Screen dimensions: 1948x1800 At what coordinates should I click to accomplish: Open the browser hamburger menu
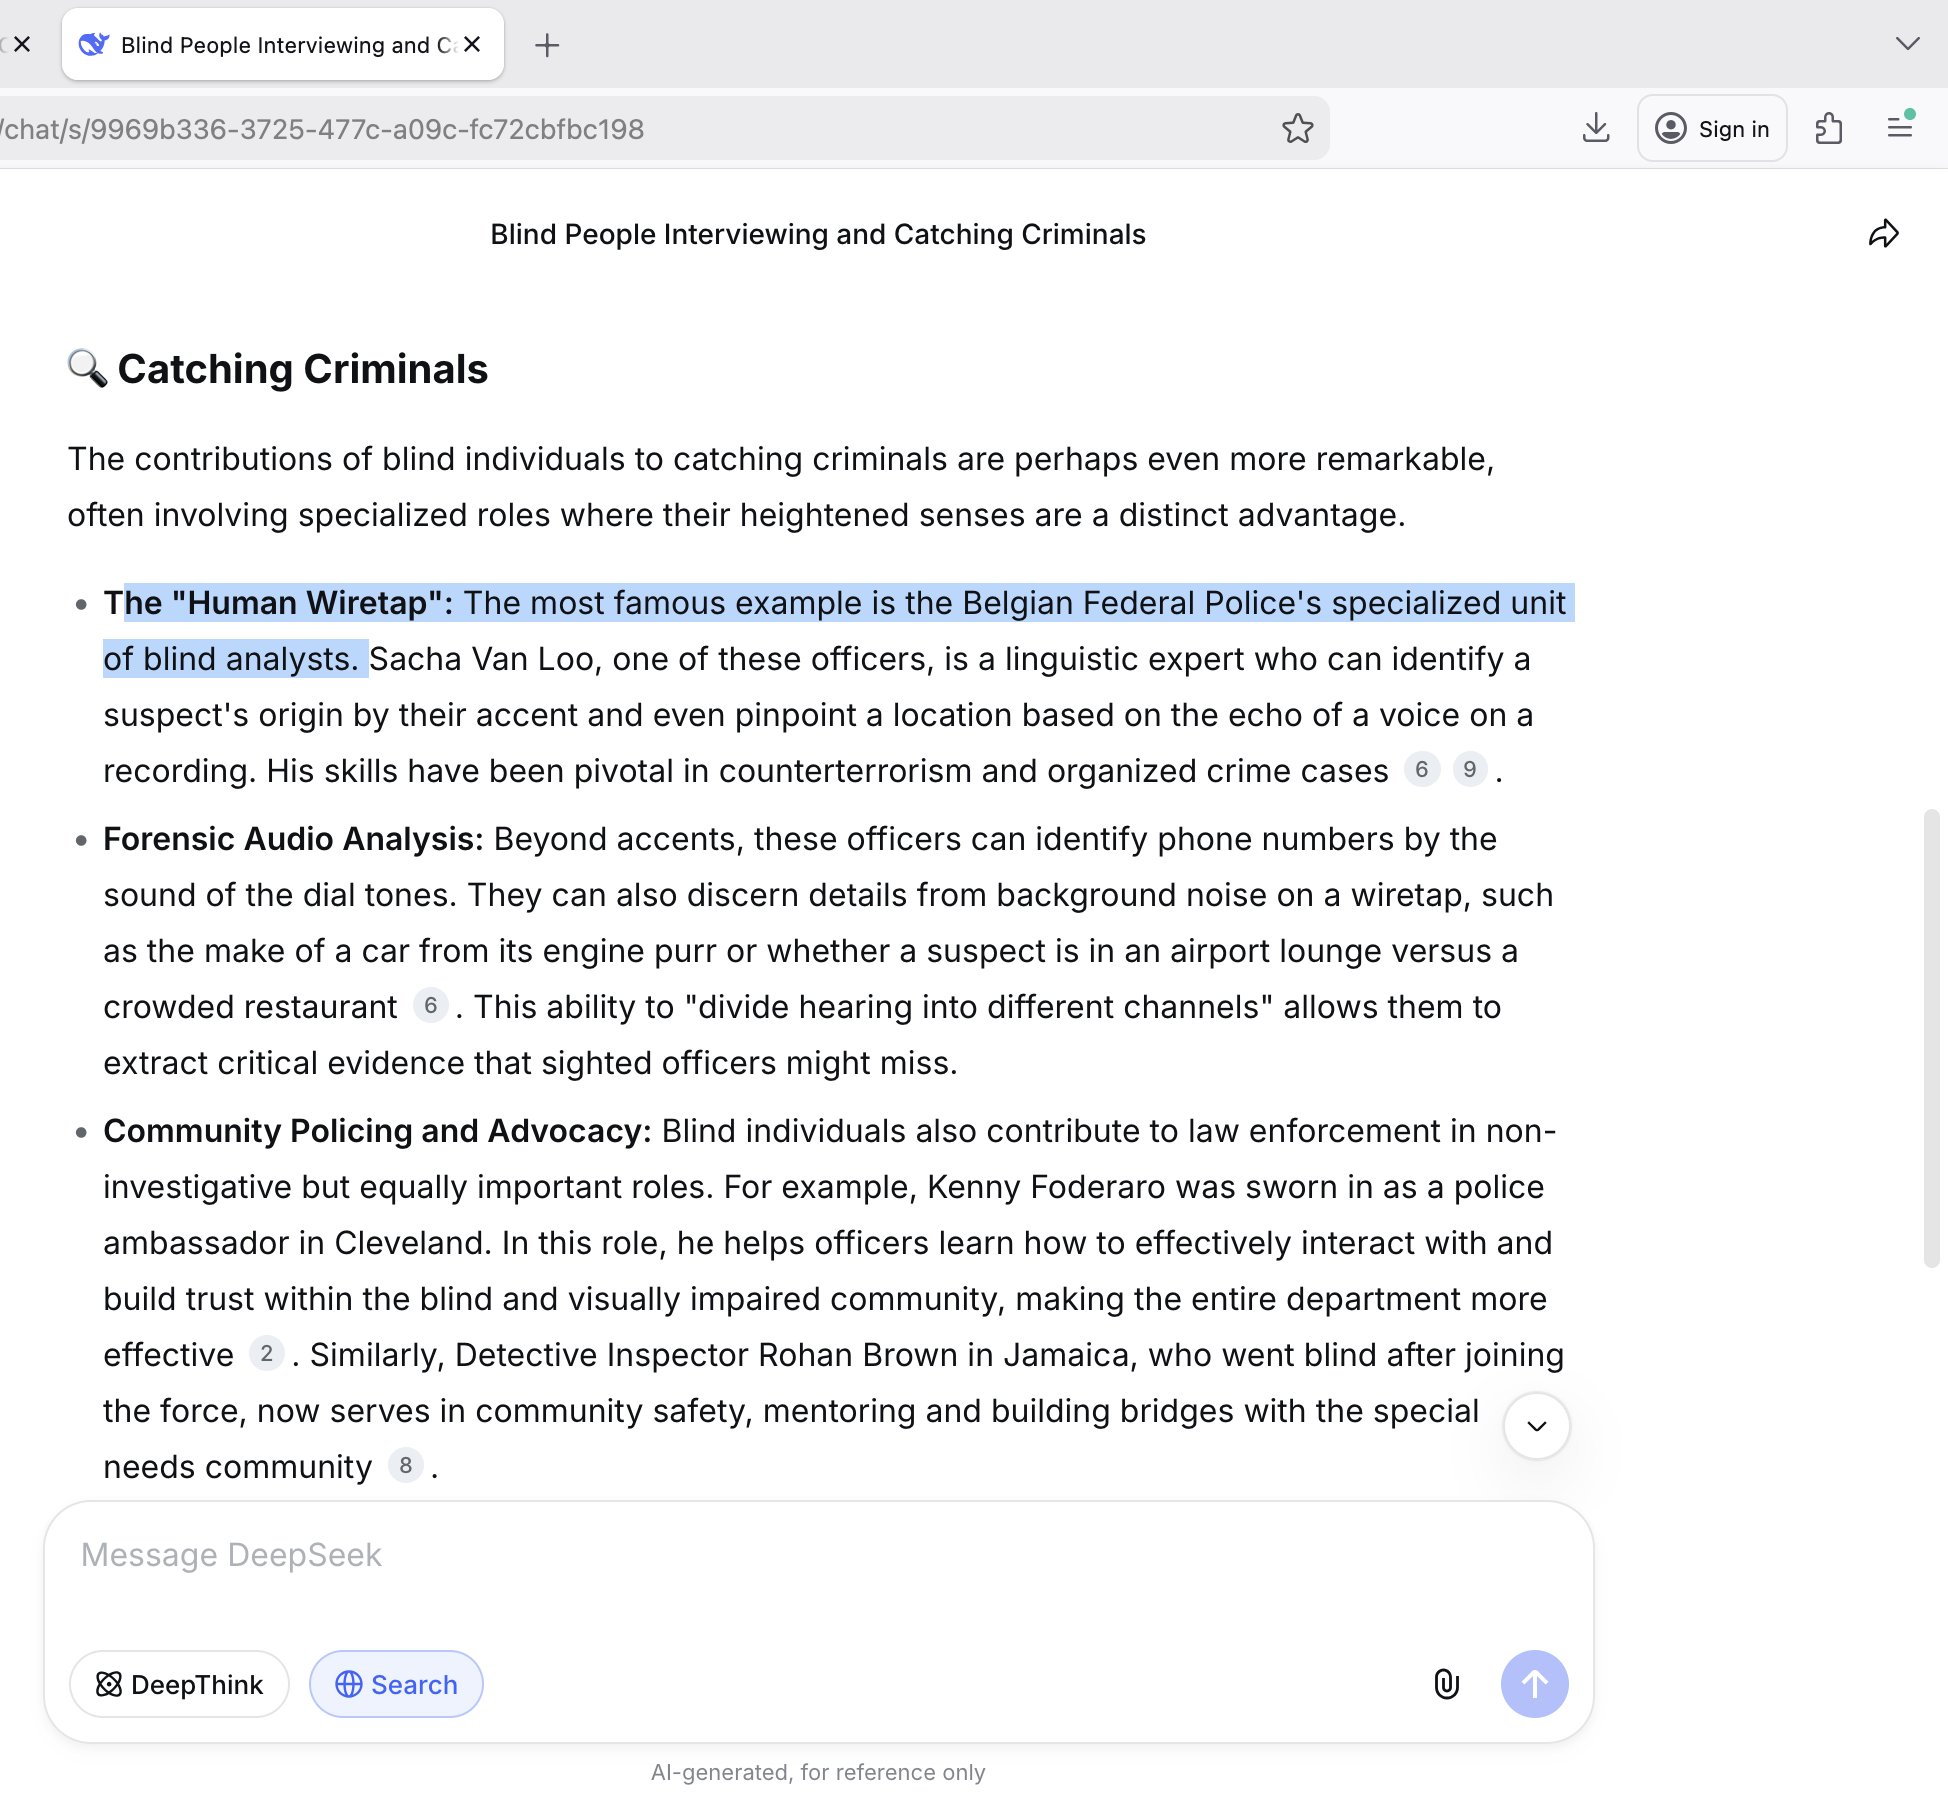1900,127
